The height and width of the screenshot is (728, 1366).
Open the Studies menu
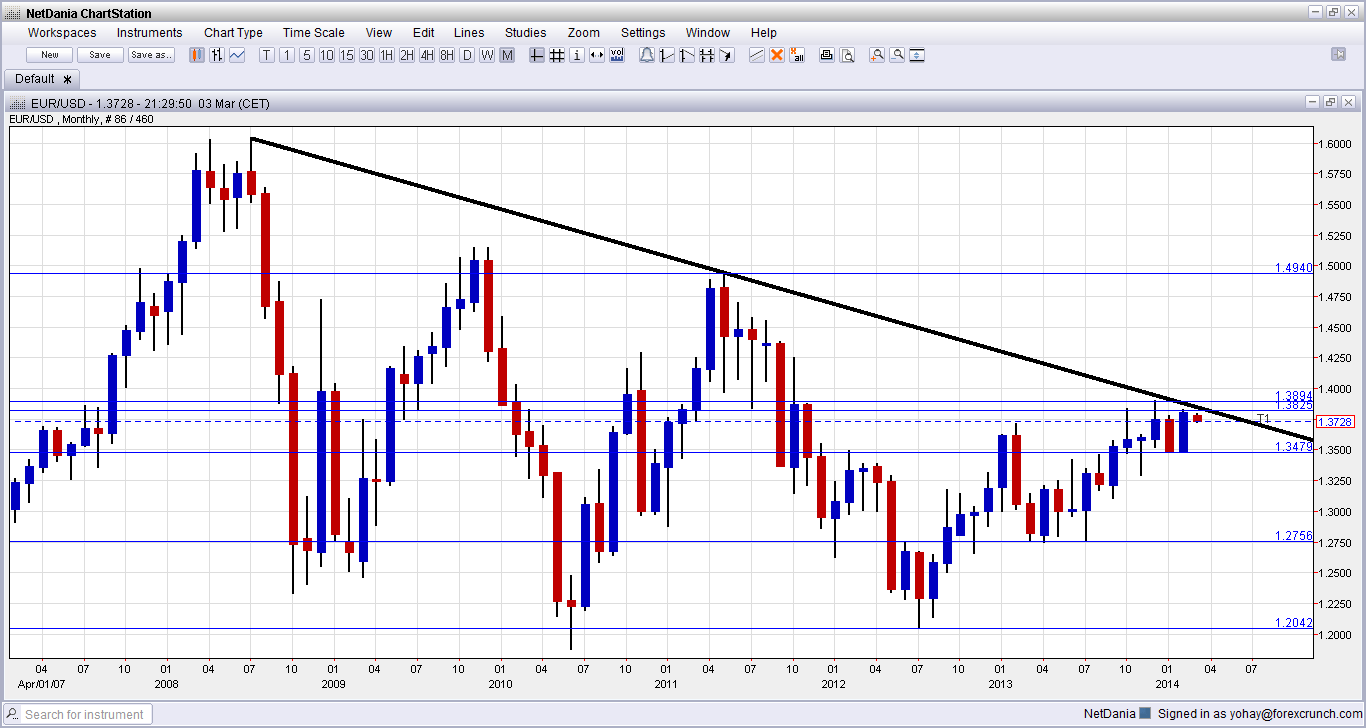click(x=525, y=32)
